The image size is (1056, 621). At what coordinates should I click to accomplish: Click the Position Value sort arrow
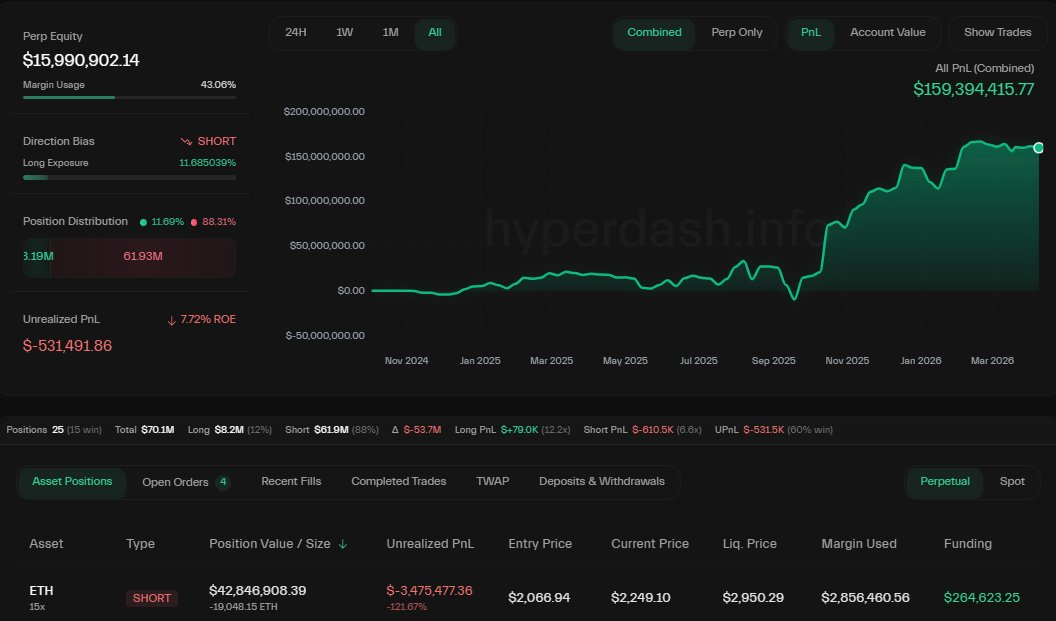(x=341, y=543)
